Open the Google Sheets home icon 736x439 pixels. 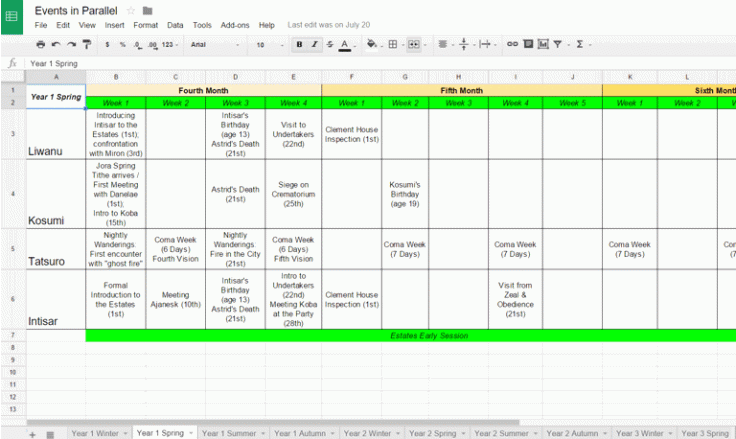(12, 17)
